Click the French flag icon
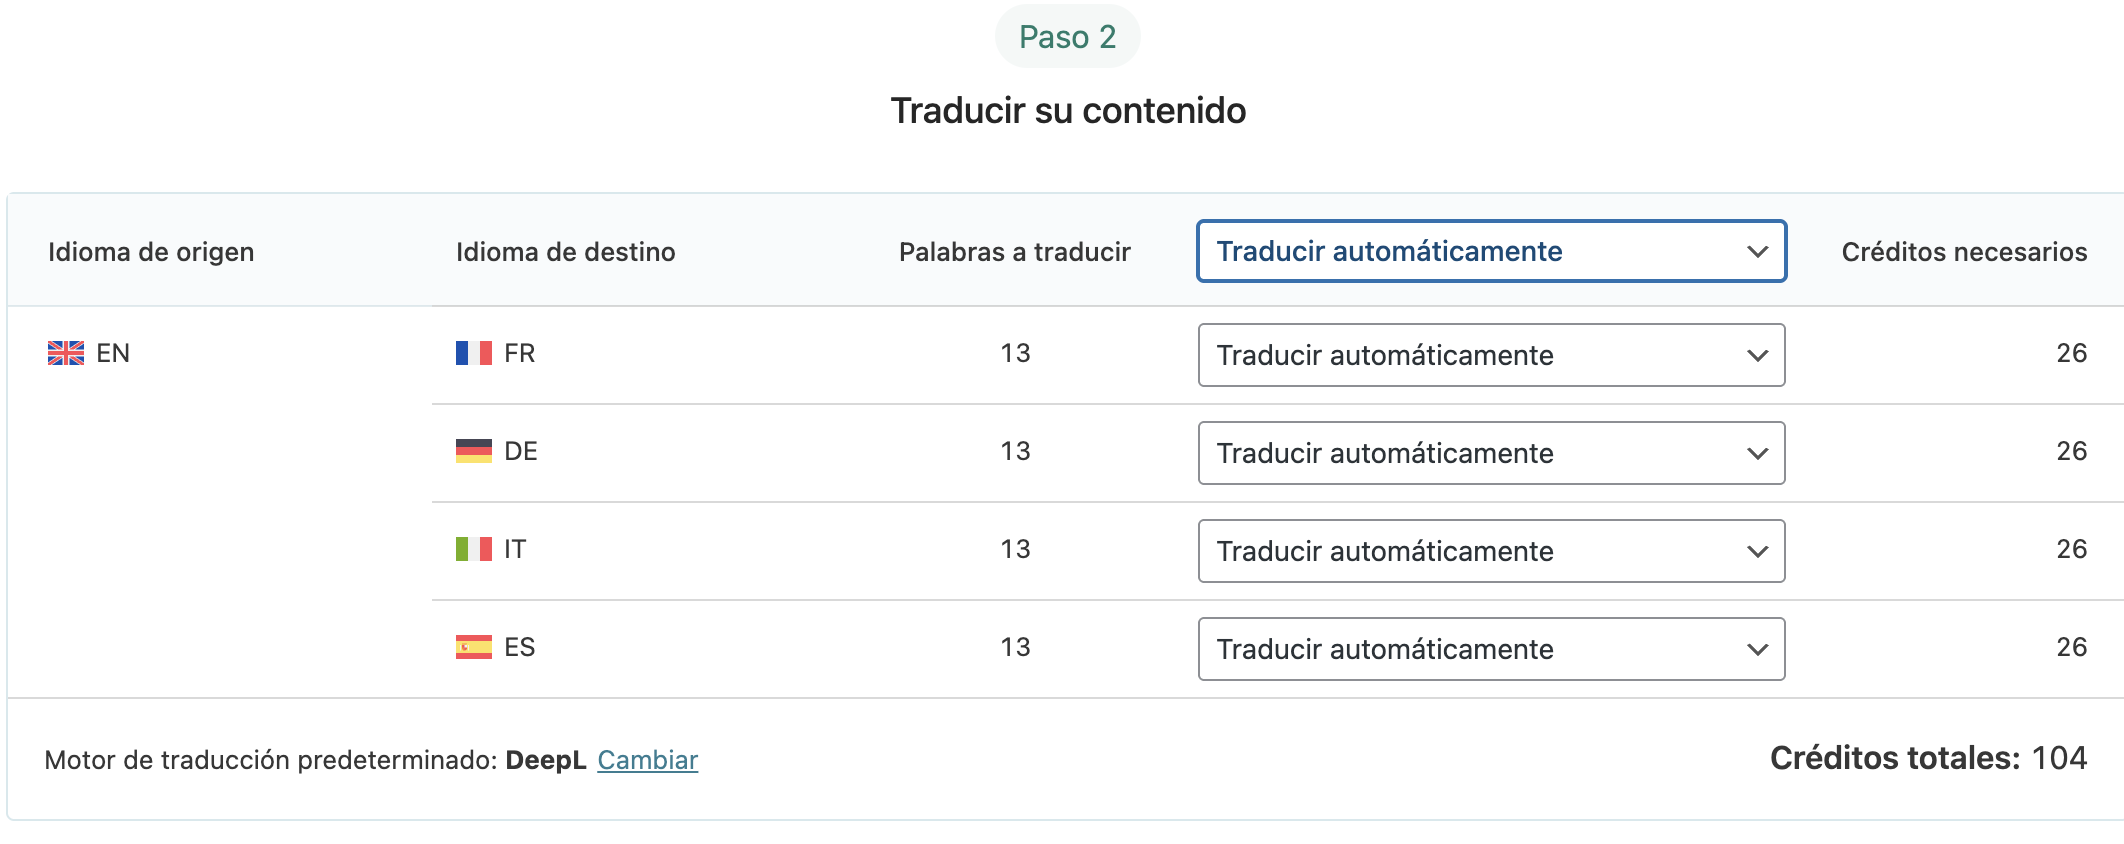 click(x=473, y=353)
